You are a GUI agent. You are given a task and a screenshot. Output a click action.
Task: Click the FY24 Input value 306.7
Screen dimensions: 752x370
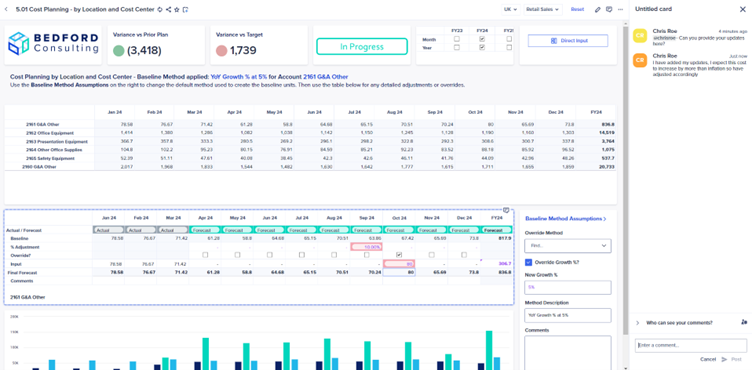click(505, 263)
